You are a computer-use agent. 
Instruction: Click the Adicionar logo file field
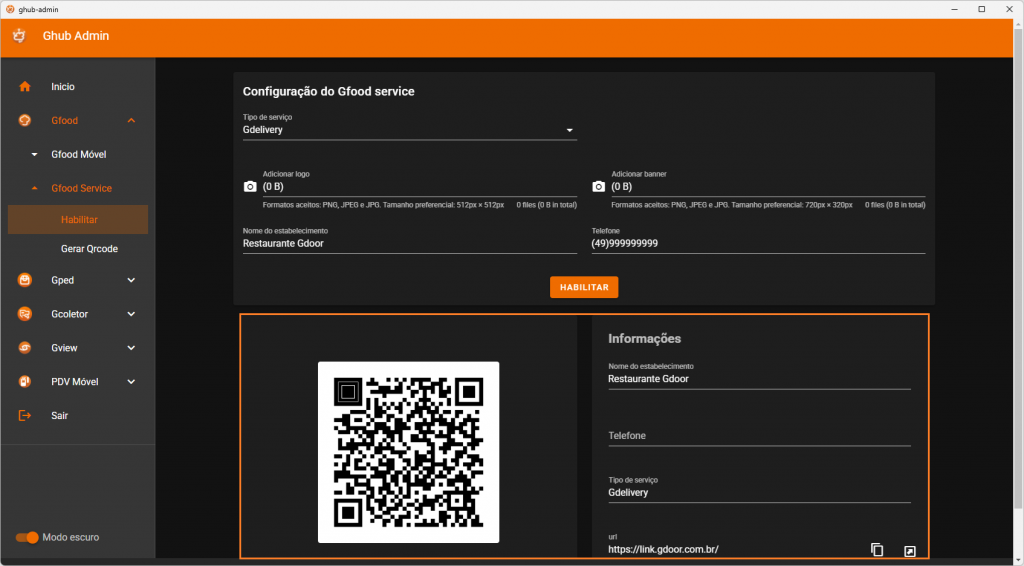point(420,187)
